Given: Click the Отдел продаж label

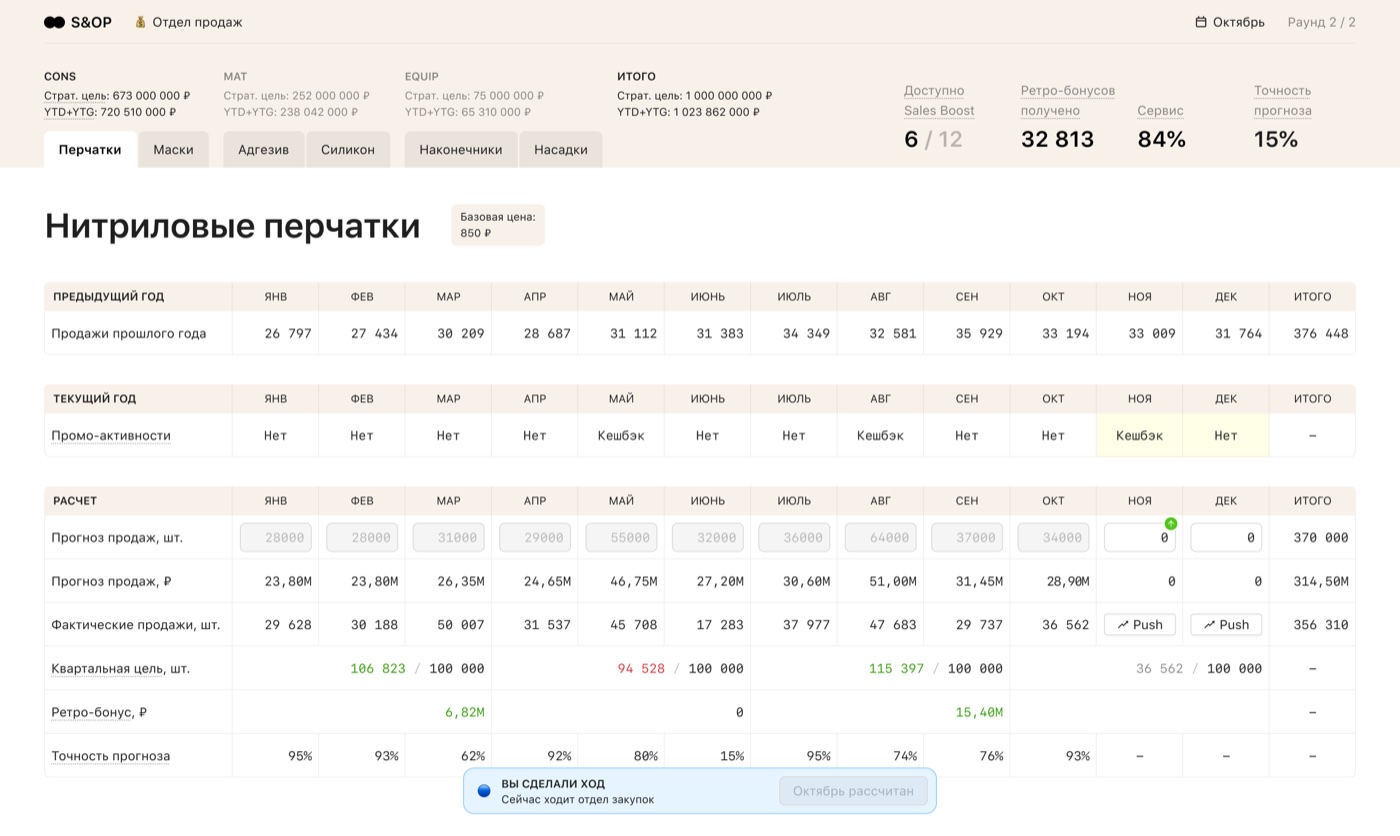Looking at the screenshot, I should point(197,22).
